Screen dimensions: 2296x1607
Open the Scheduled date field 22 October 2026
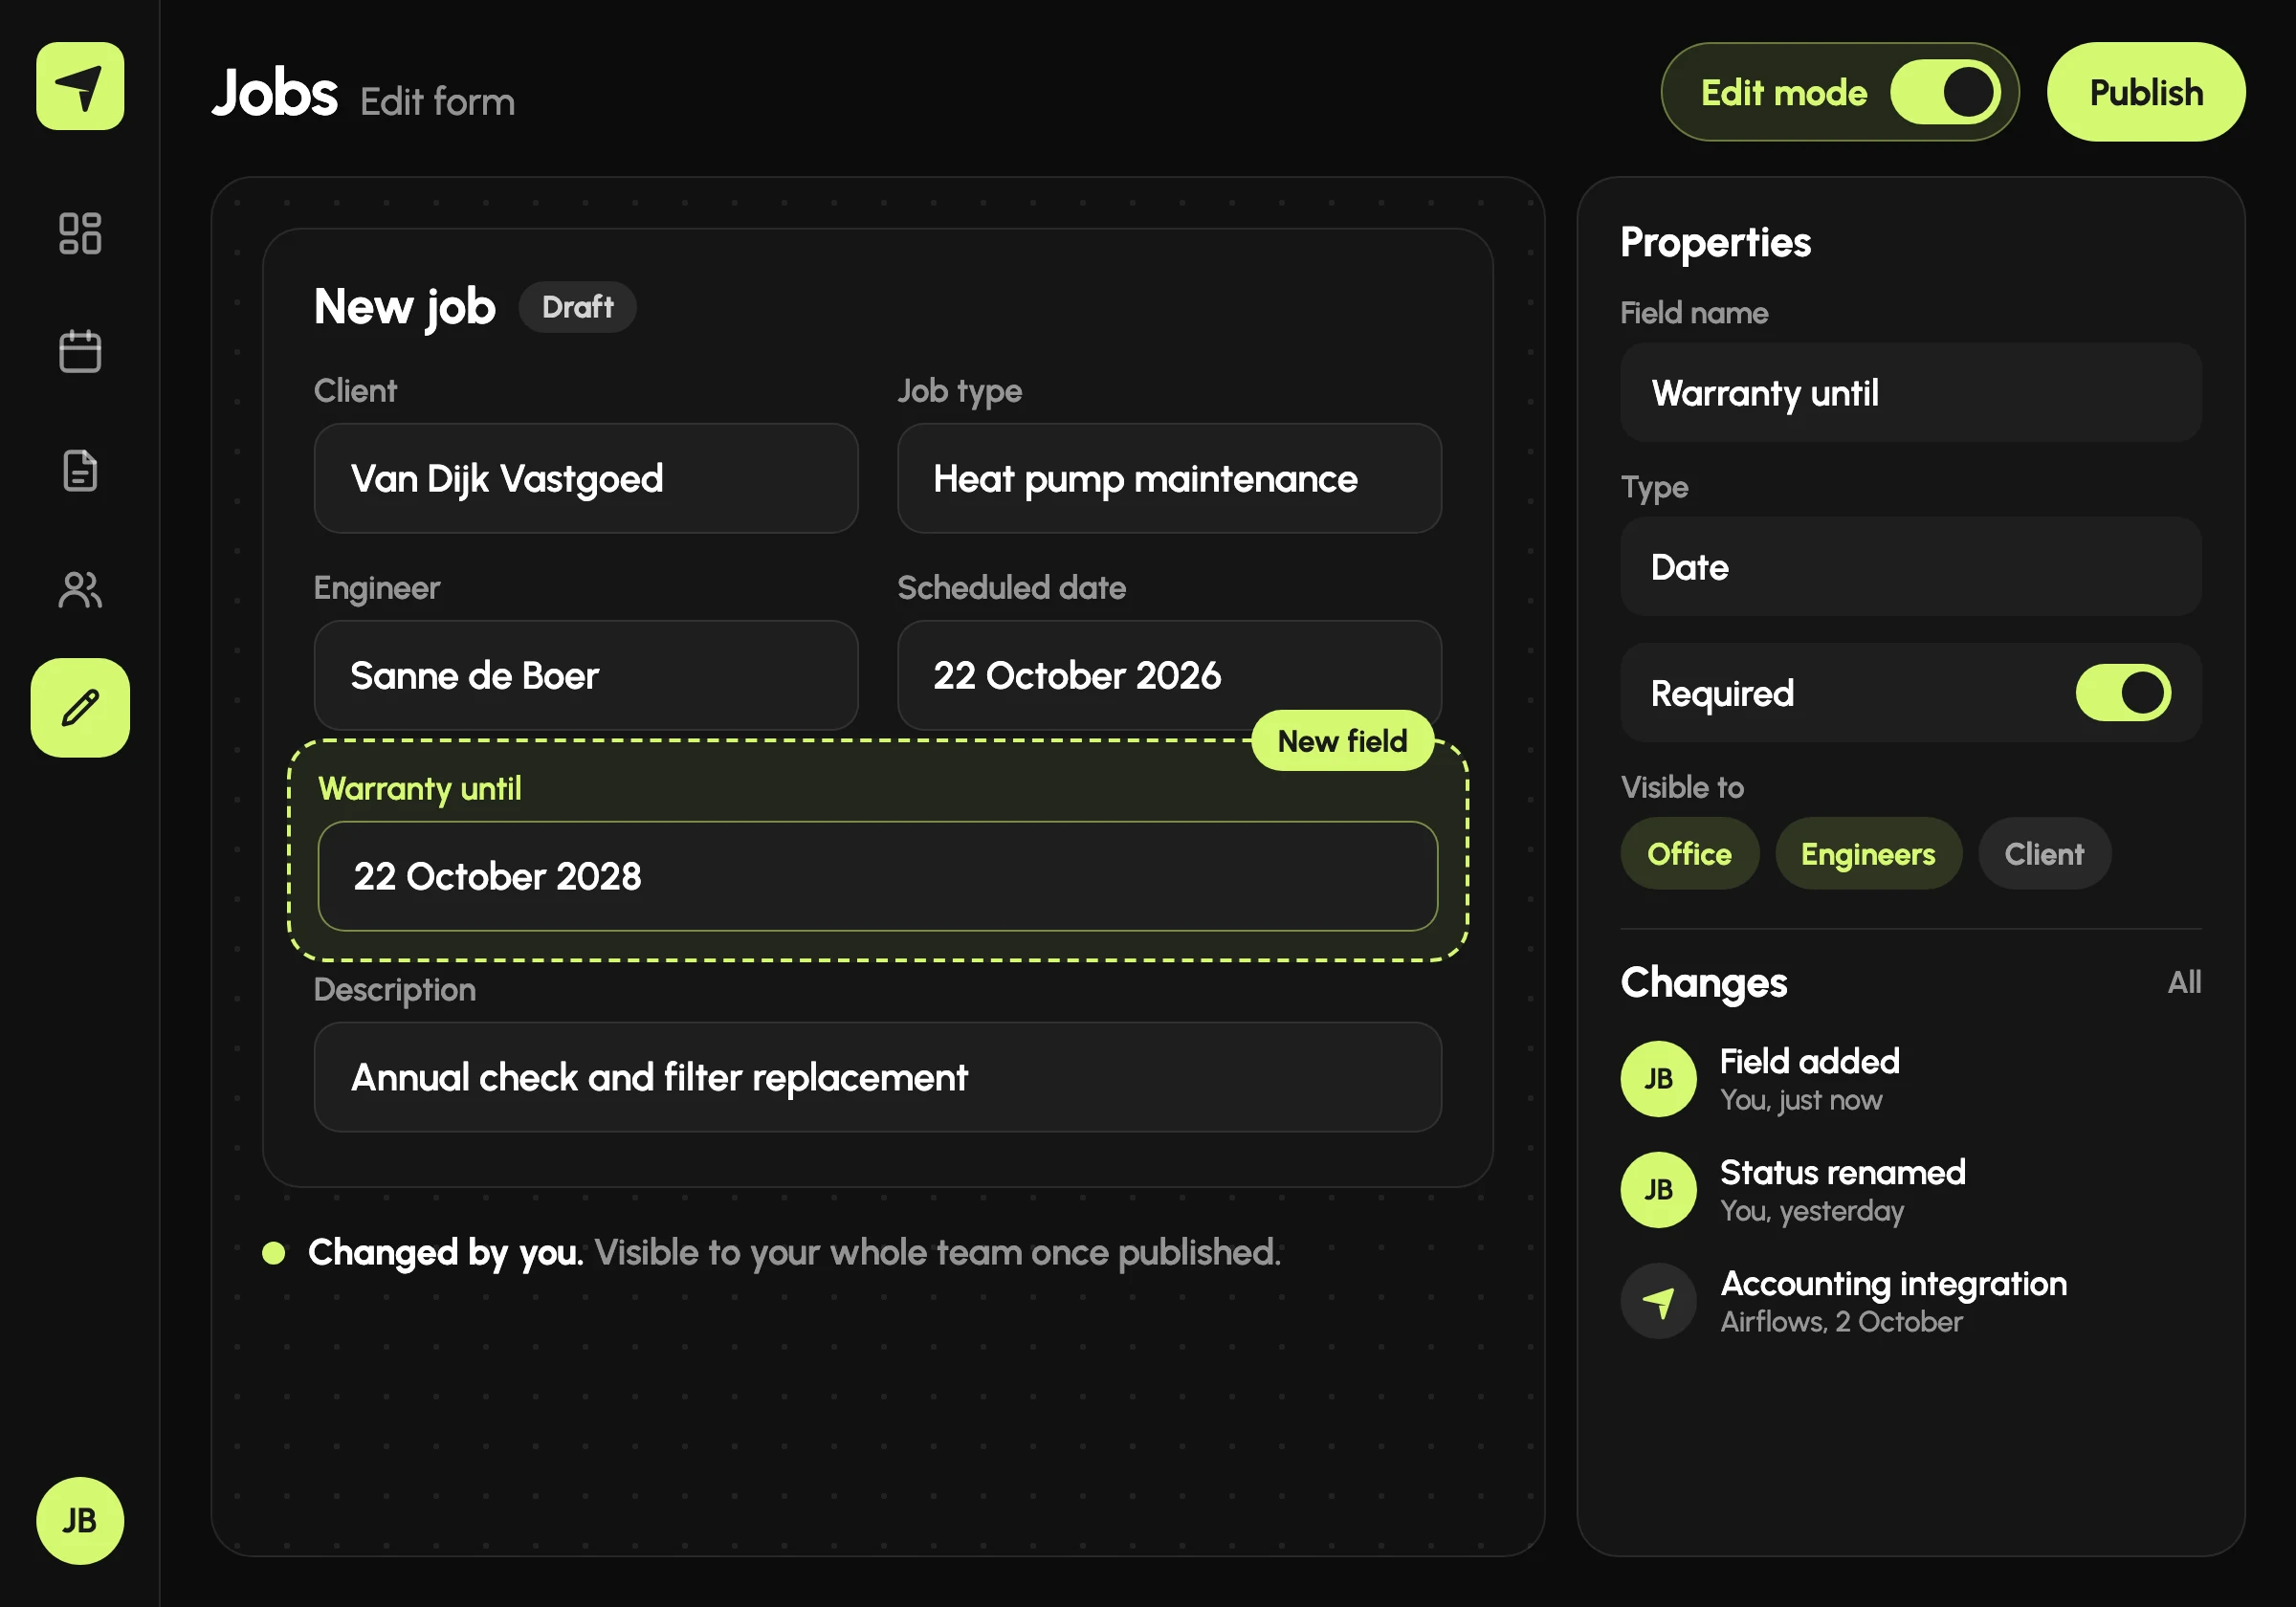1169,675
